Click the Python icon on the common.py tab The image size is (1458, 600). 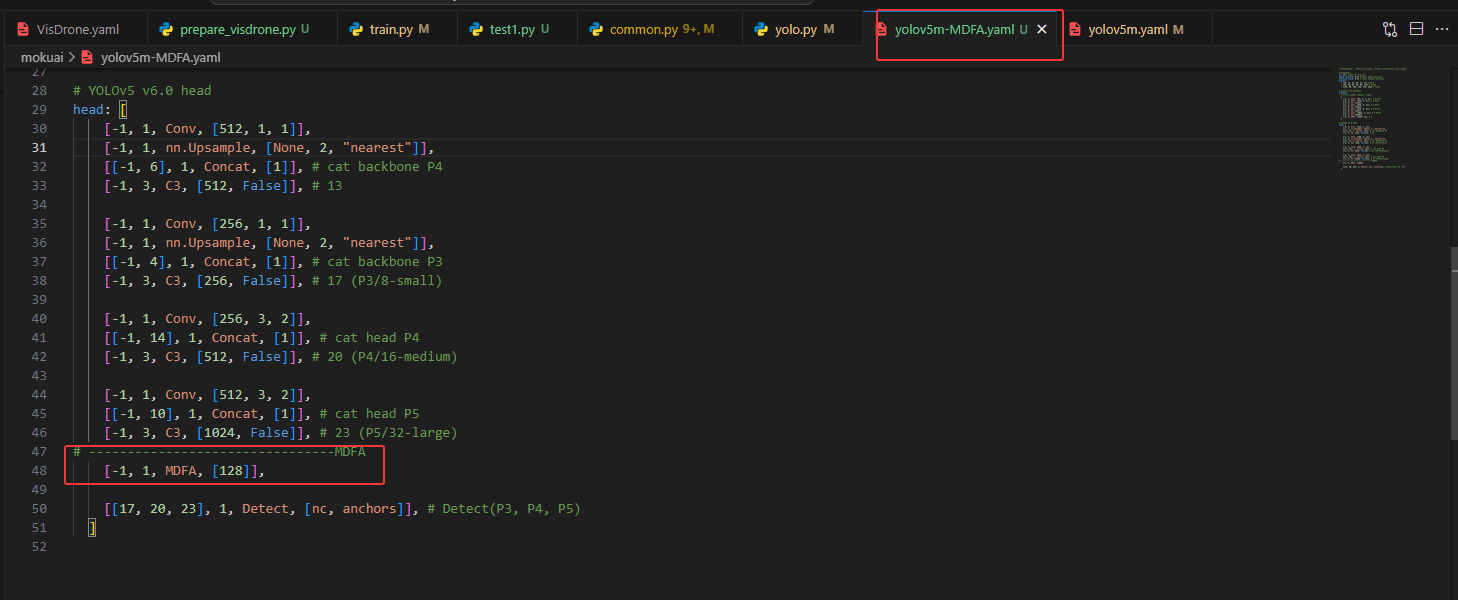click(597, 29)
